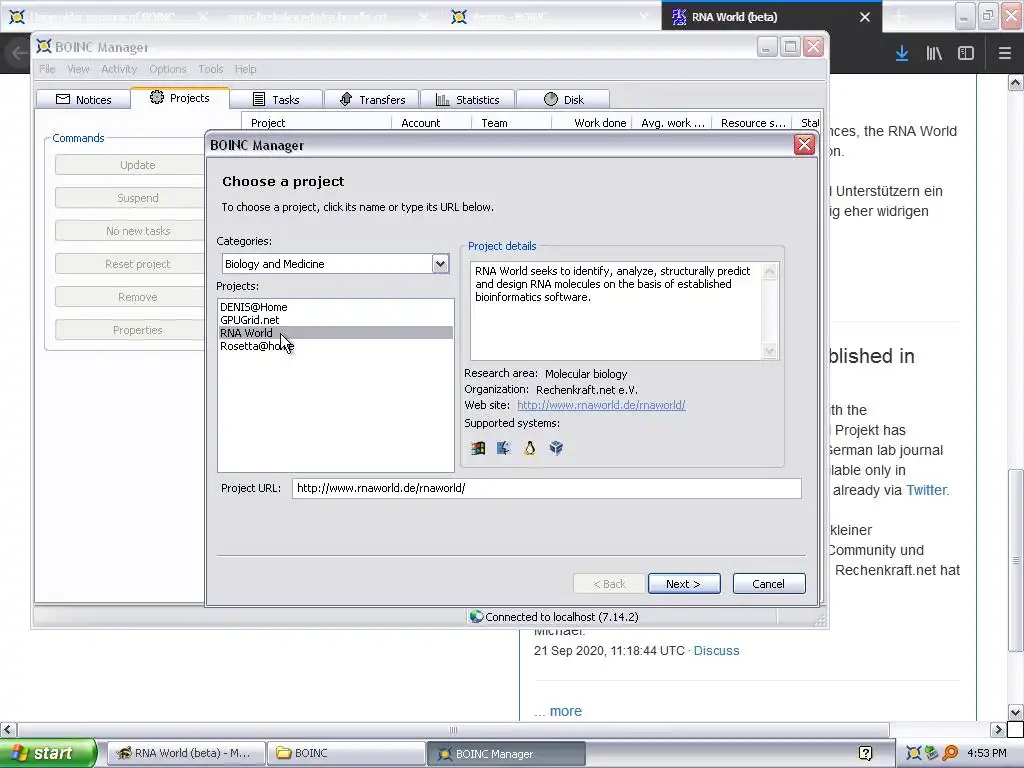Click the help question-mark tray icon
The image size is (1024, 768).
tap(865, 754)
